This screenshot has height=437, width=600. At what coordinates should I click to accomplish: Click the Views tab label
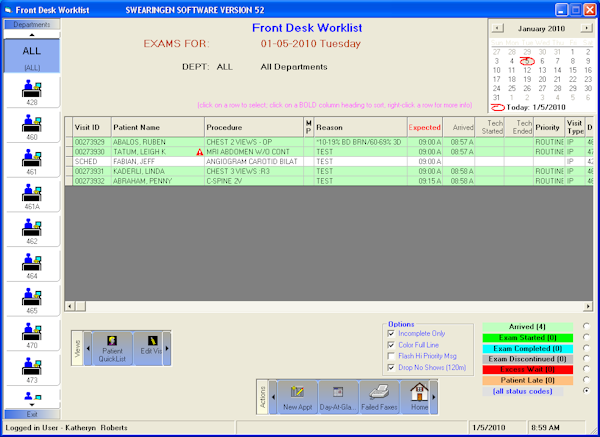pos(78,349)
